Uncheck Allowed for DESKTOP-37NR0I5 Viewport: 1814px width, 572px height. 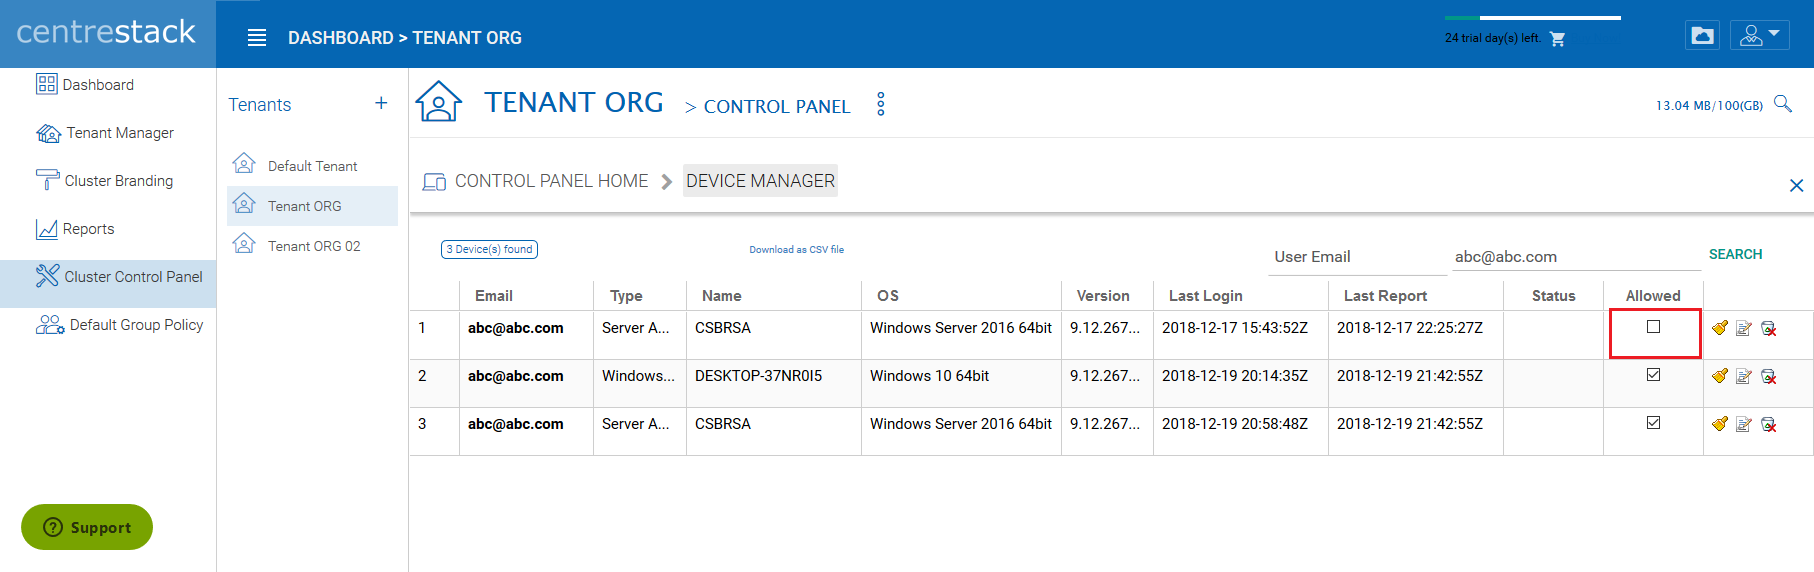(1654, 374)
